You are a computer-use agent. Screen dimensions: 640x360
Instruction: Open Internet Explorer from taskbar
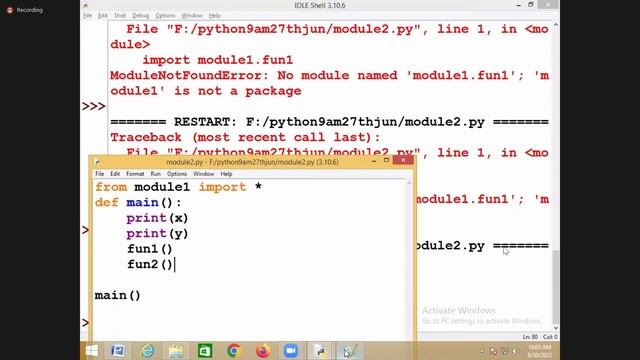click(x=147, y=351)
